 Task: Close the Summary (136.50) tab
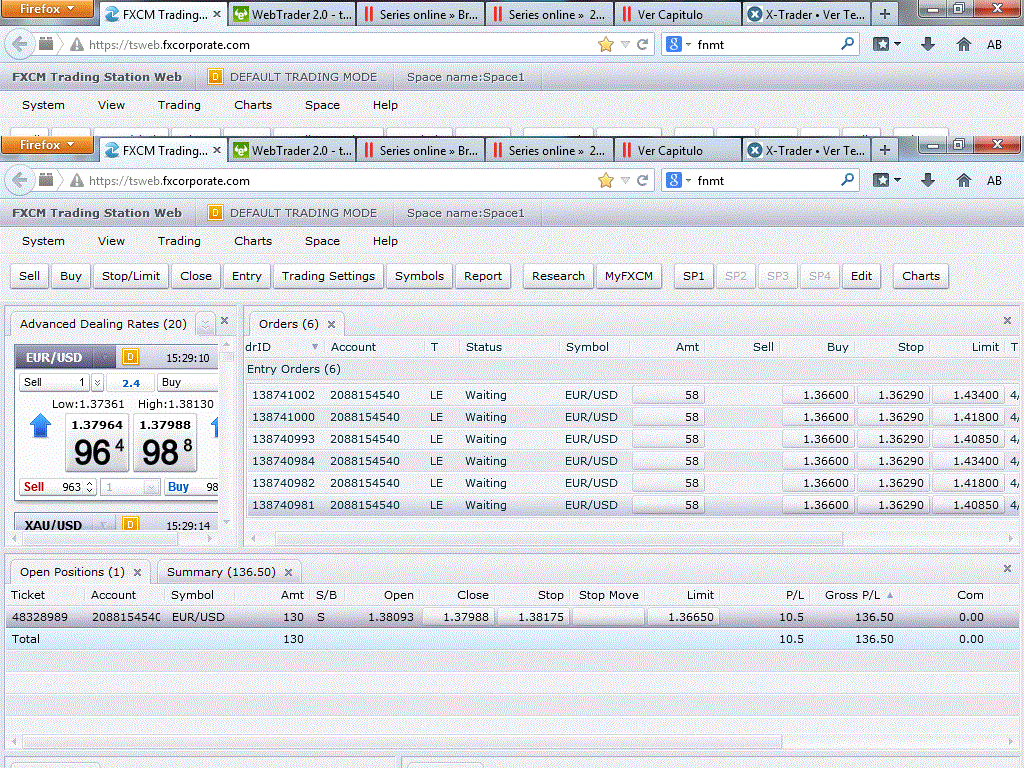(x=288, y=572)
